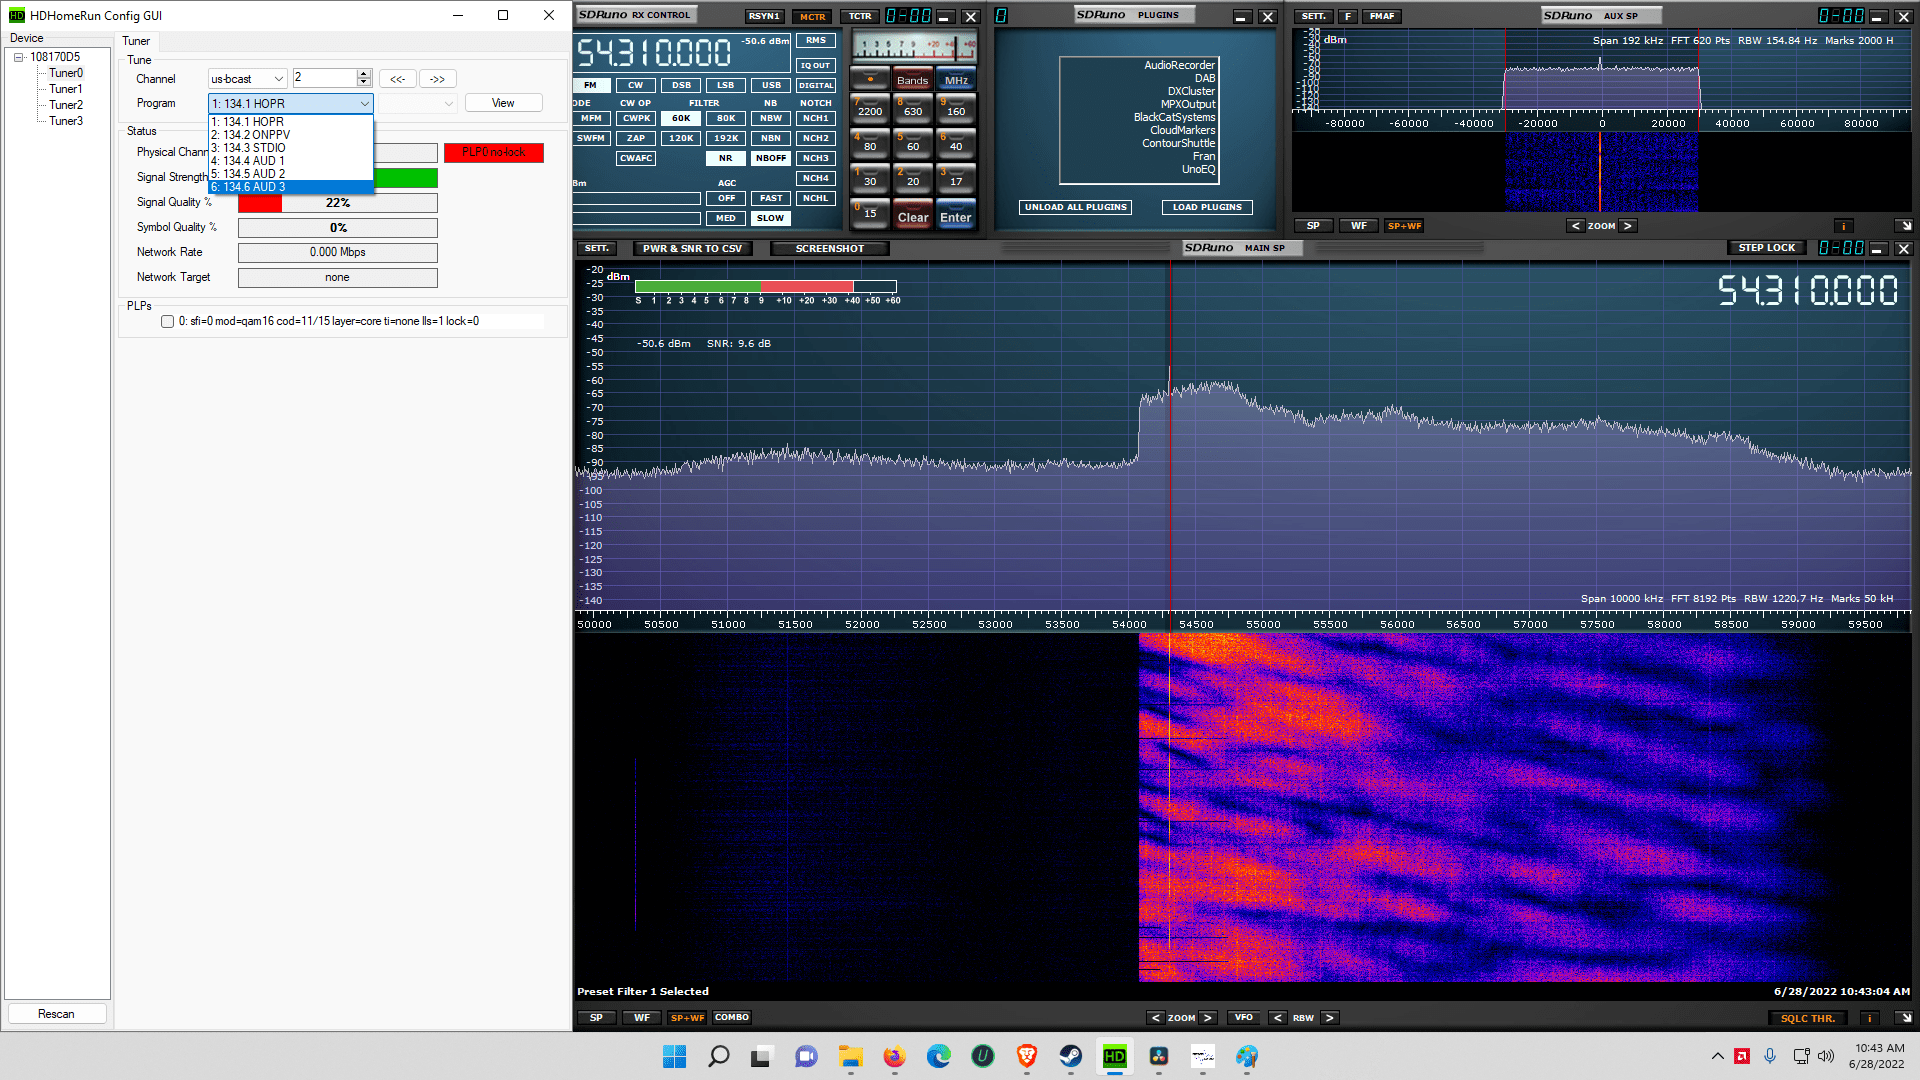Toggle STEP LOCK in Main SP
This screenshot has height=1080, width=1920.
pos(1766,248)
